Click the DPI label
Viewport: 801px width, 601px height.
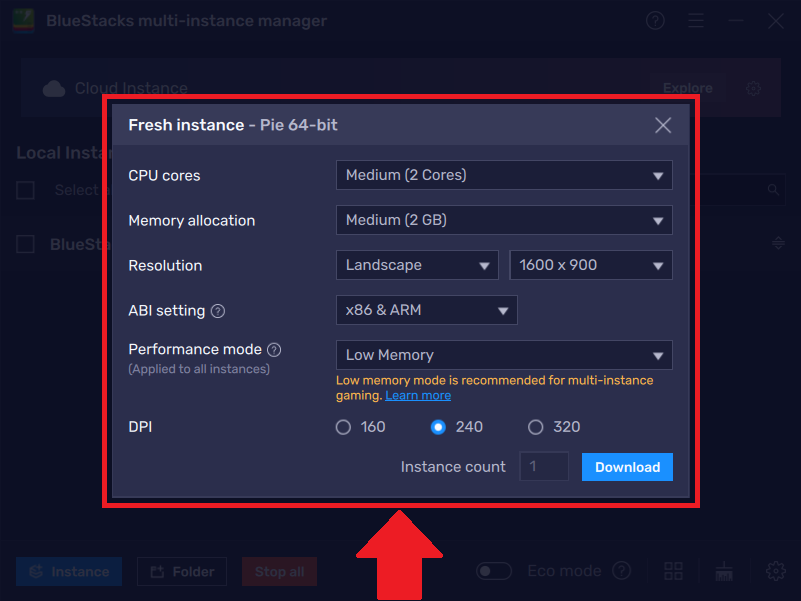[140, 427]
